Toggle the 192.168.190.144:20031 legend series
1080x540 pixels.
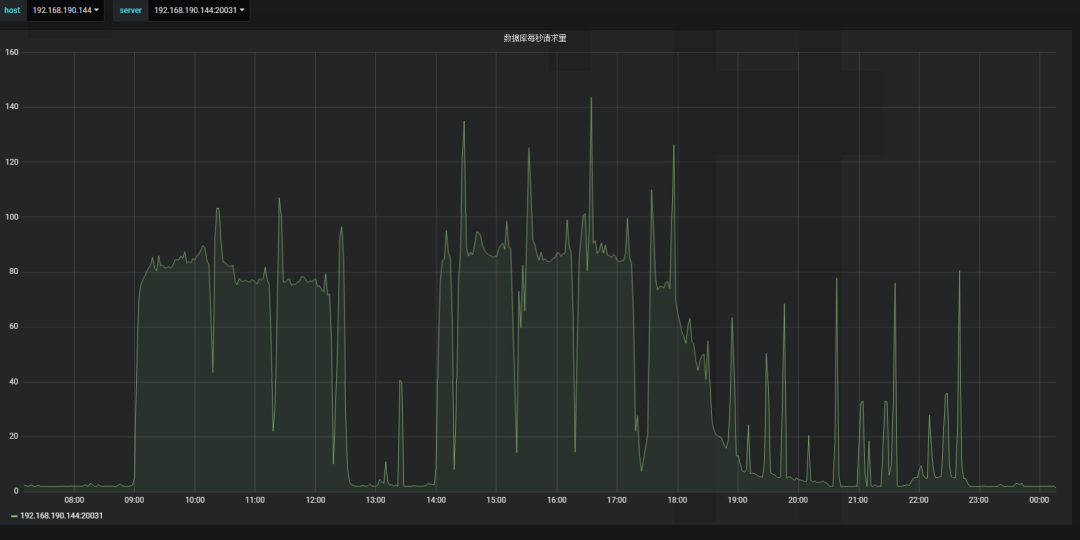click(x=62, y=516)
